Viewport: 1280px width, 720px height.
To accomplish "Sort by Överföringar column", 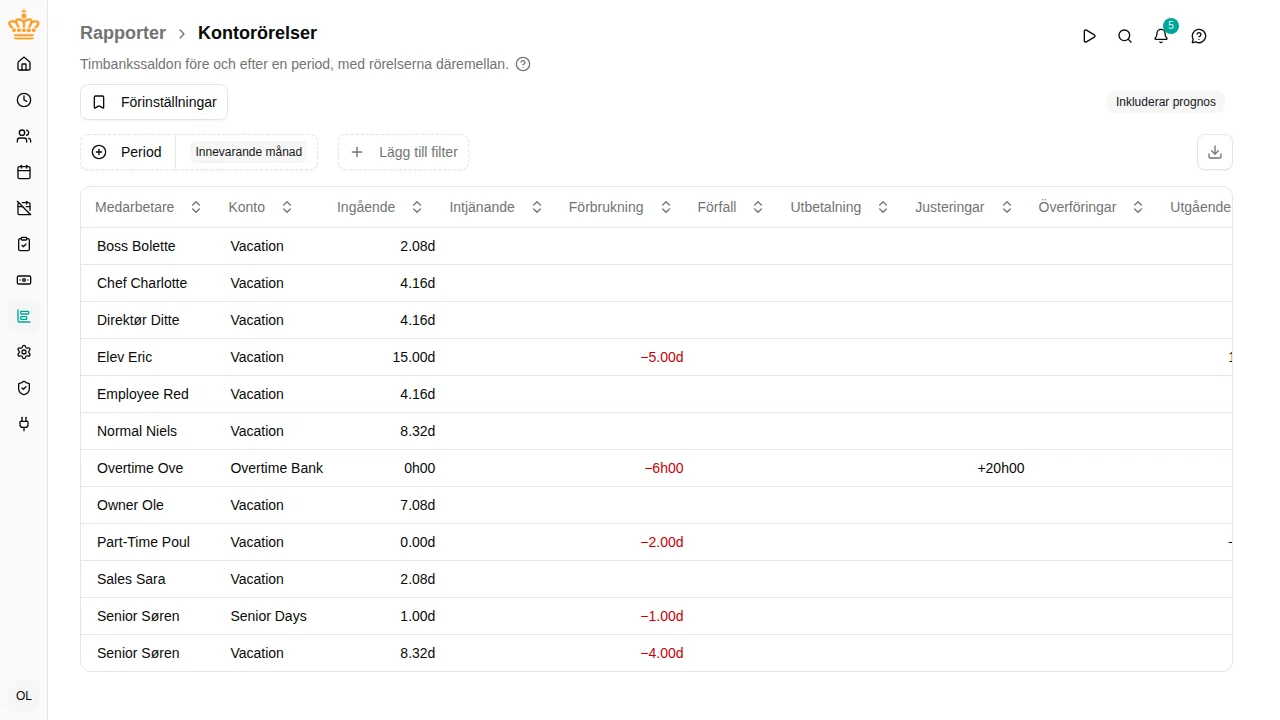I will click(1091, 207).
